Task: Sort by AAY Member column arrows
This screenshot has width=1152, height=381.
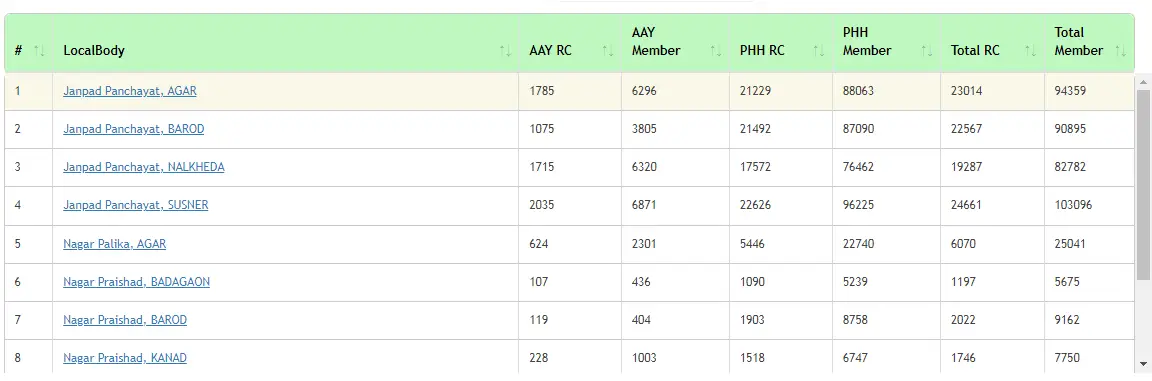Action: (716, 51)
